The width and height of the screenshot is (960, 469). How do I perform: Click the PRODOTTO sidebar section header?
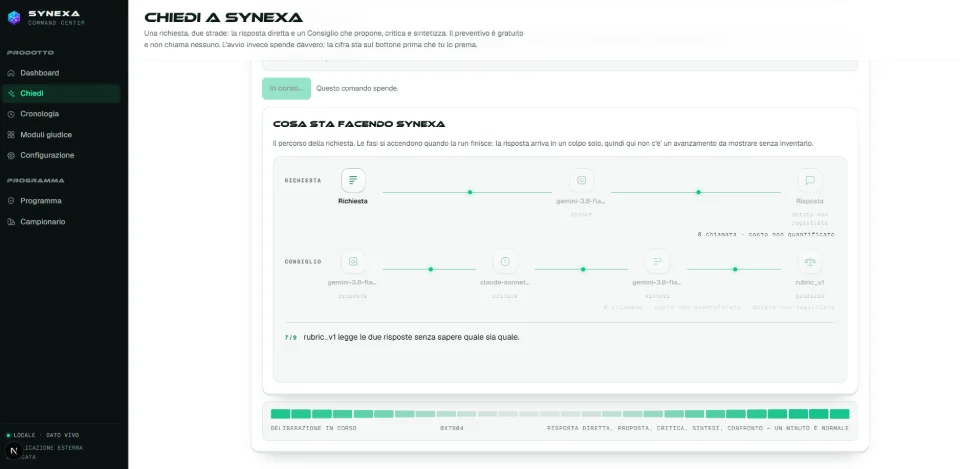[31, 53]
